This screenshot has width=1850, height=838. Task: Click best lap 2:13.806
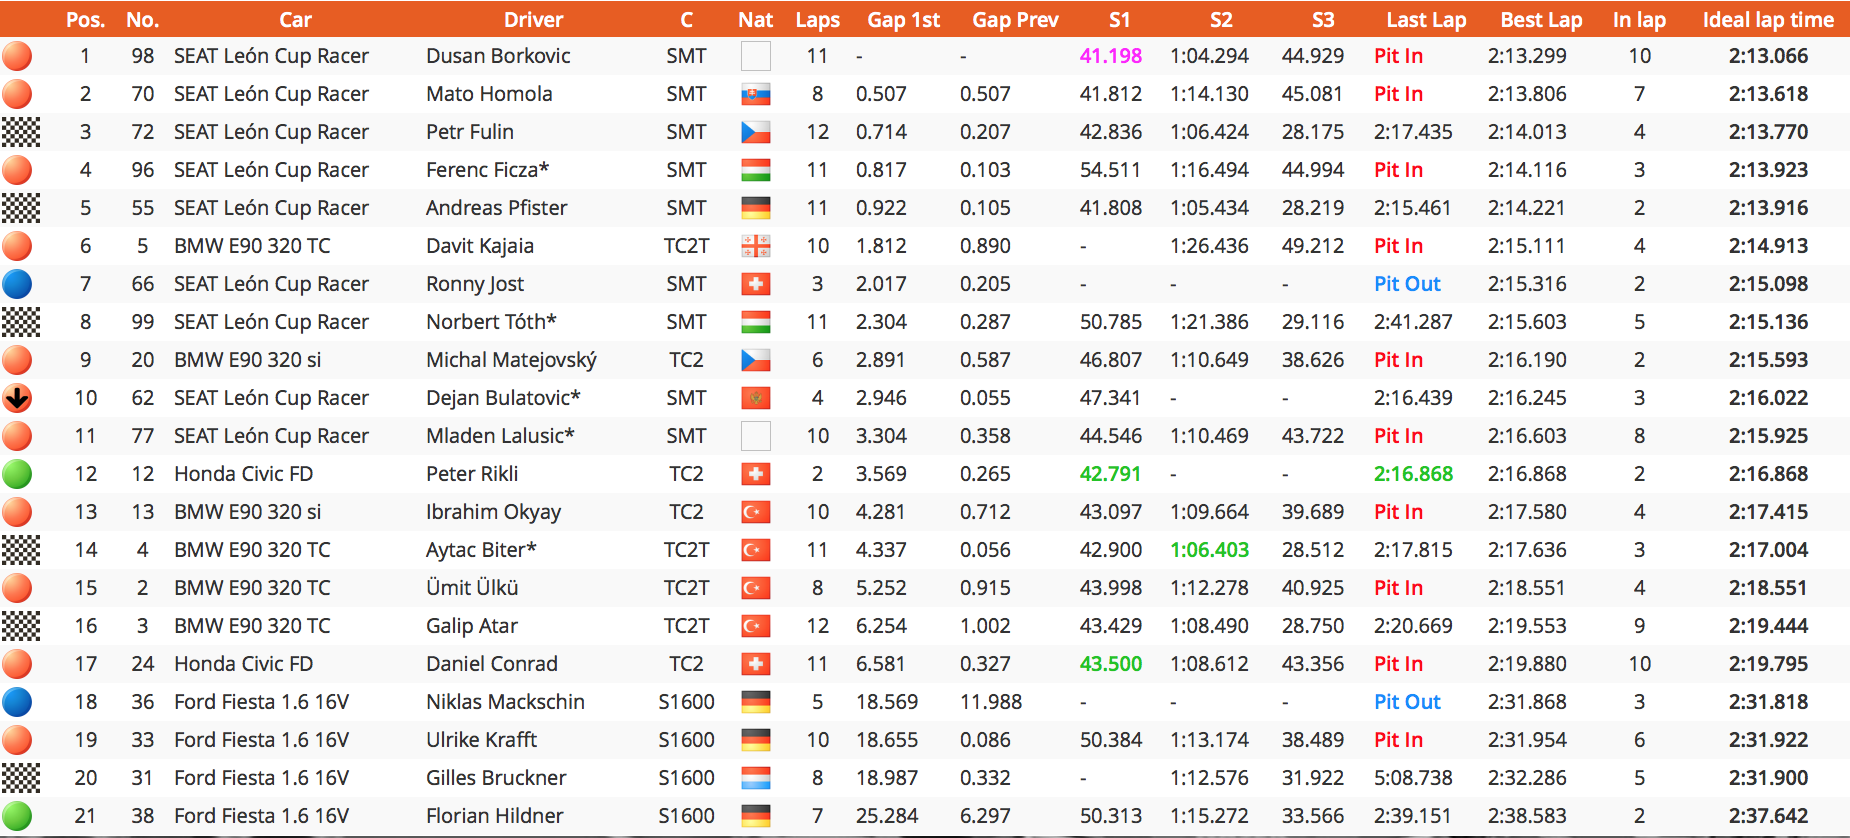(x=1527, y=94)
